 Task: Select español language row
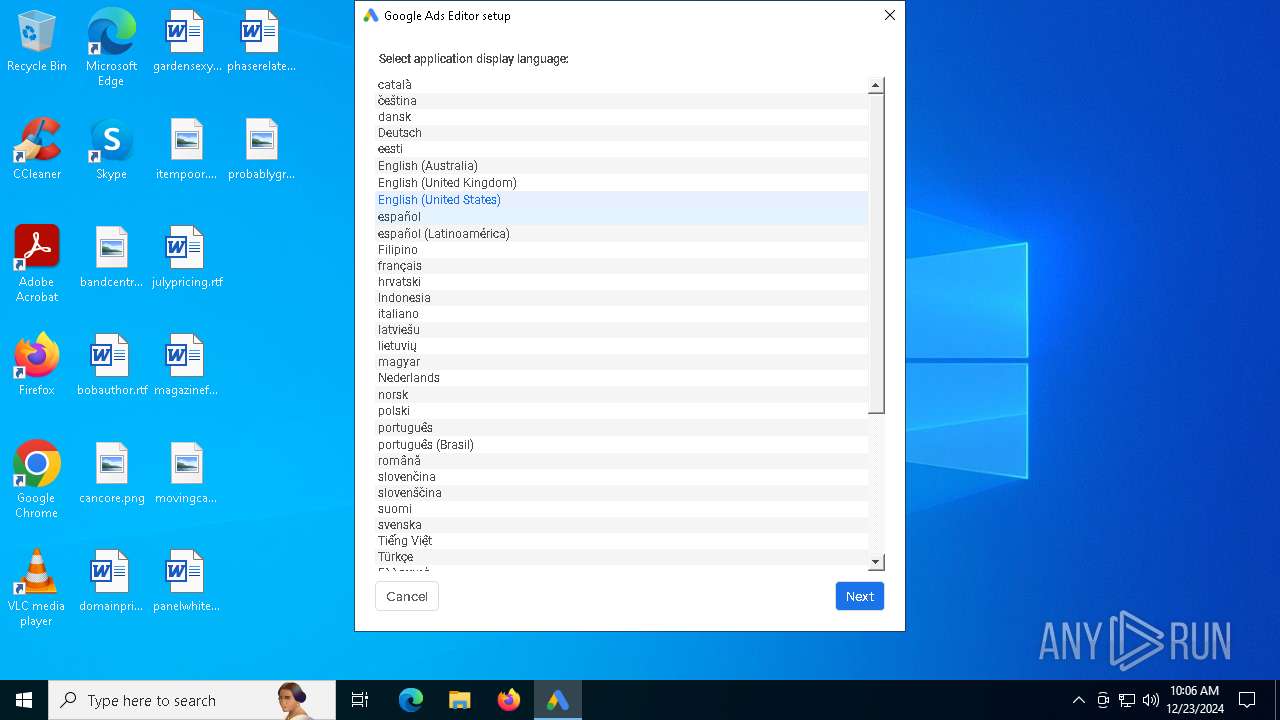(622, 217)
